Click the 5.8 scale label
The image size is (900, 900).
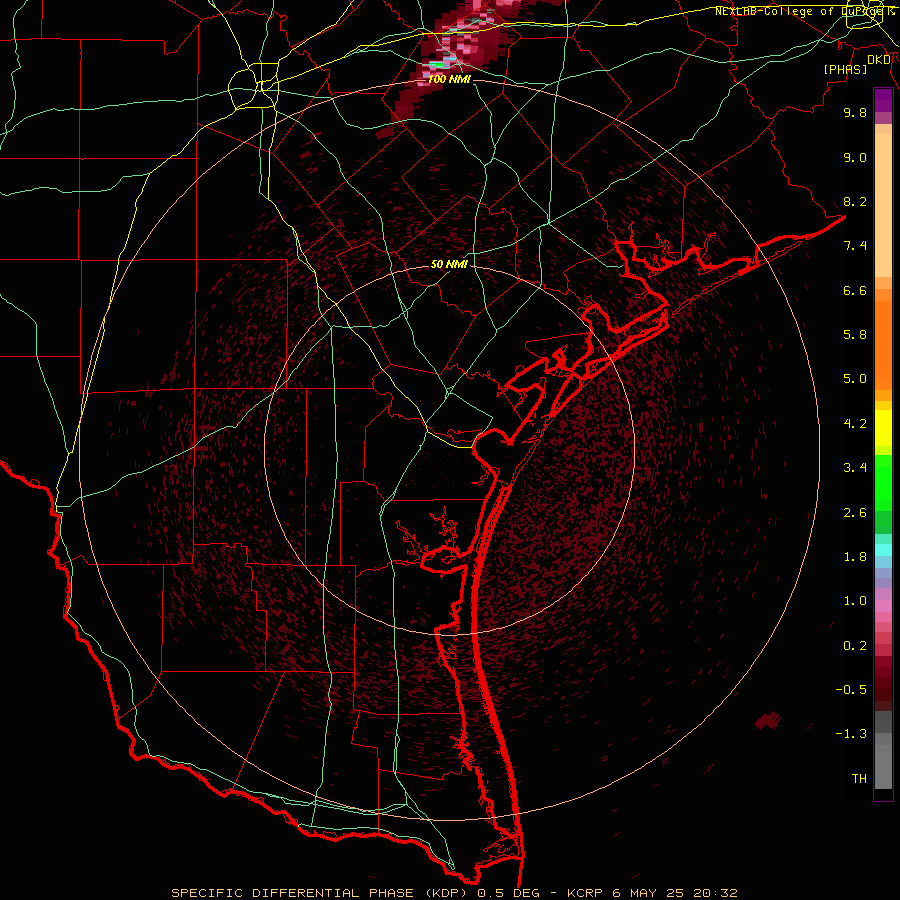(x=855, y=335)
